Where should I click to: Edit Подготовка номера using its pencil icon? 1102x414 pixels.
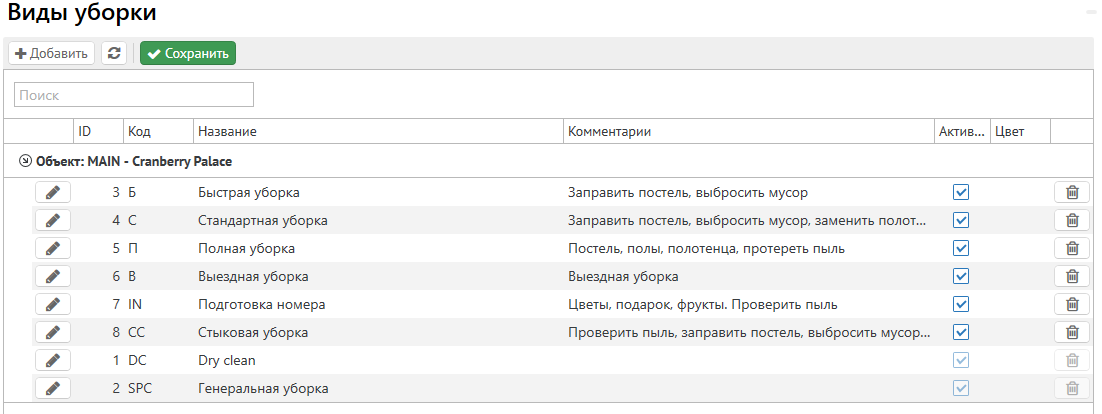click(x=52, y=304)
